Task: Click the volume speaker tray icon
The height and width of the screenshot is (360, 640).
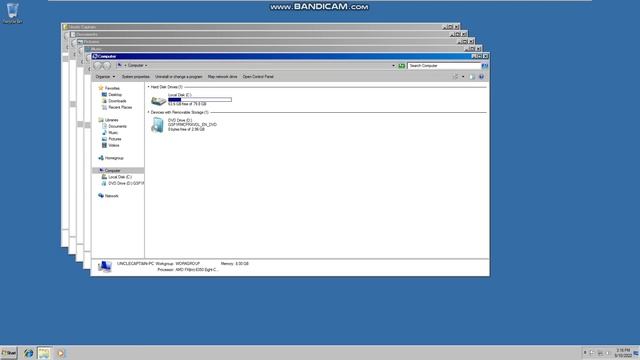Action: (x=608, y=353)
